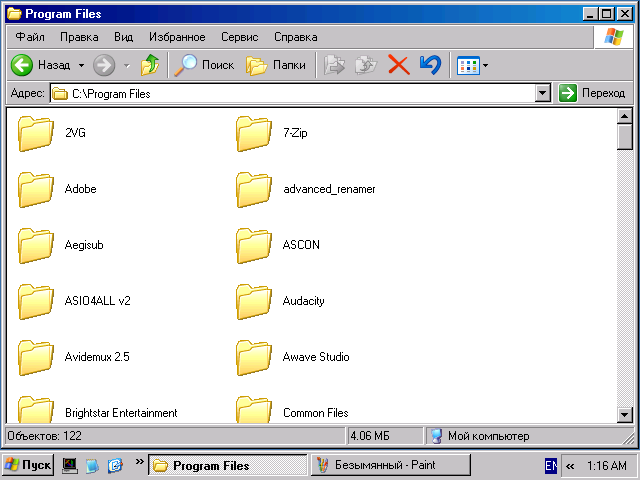Launch Internet Explorer from quick launch

point(115,465)
